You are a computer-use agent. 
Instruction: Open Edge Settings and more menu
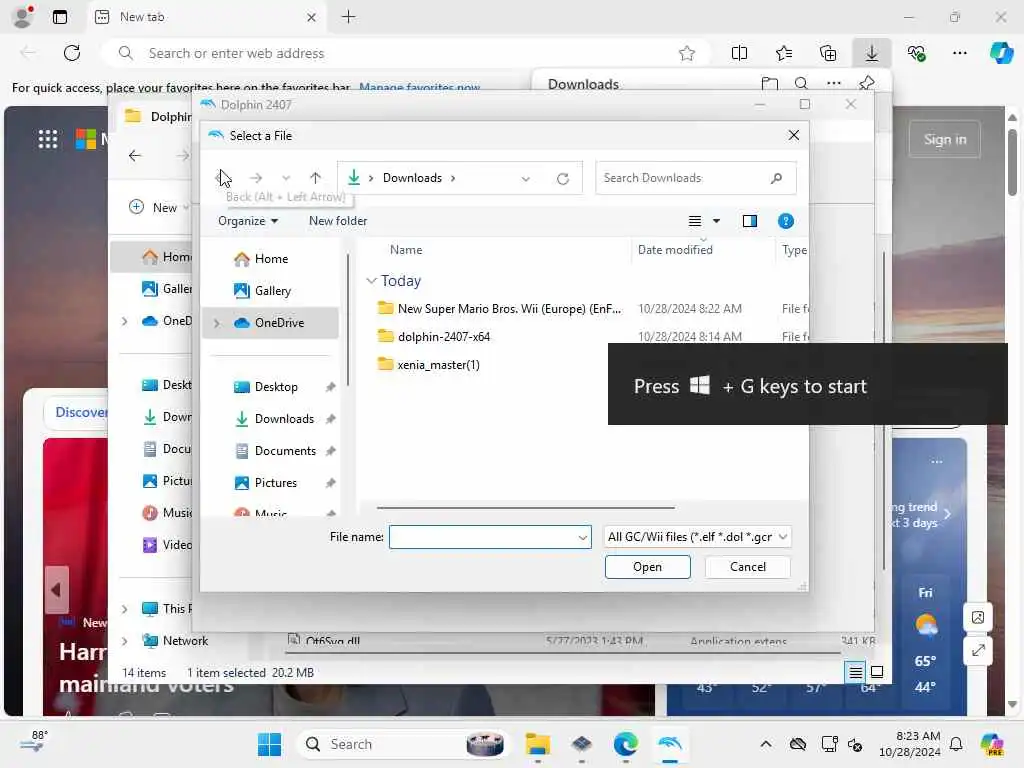959,54
